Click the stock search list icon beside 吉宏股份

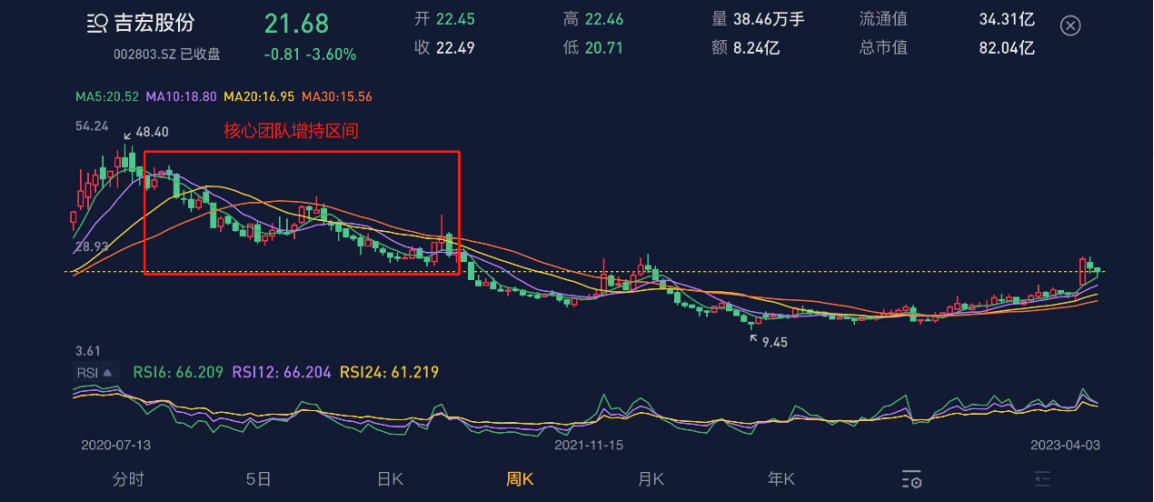pyautogui.click(x=97, y=24)
